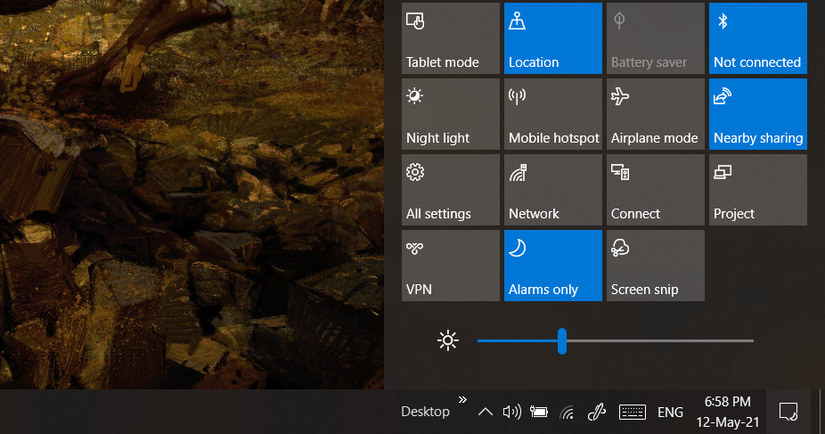Open the Network tile
This screenshot has height=434, width=825.
click(553, 190)
